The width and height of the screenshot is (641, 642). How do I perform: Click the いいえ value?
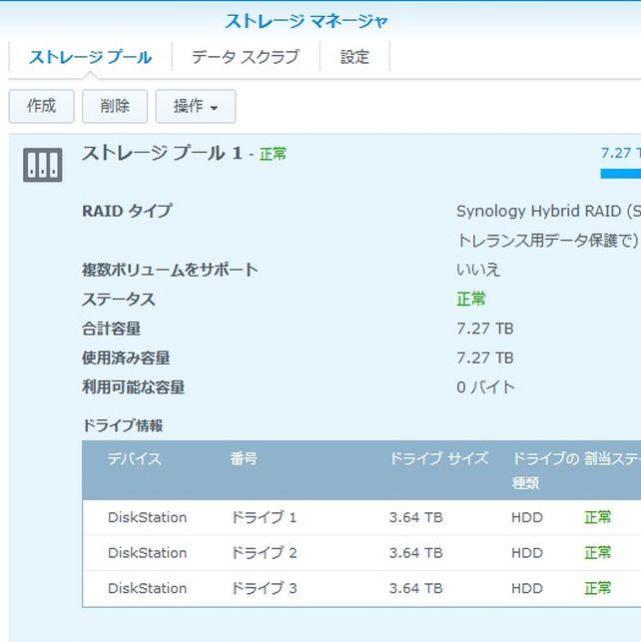click(478, 270)
